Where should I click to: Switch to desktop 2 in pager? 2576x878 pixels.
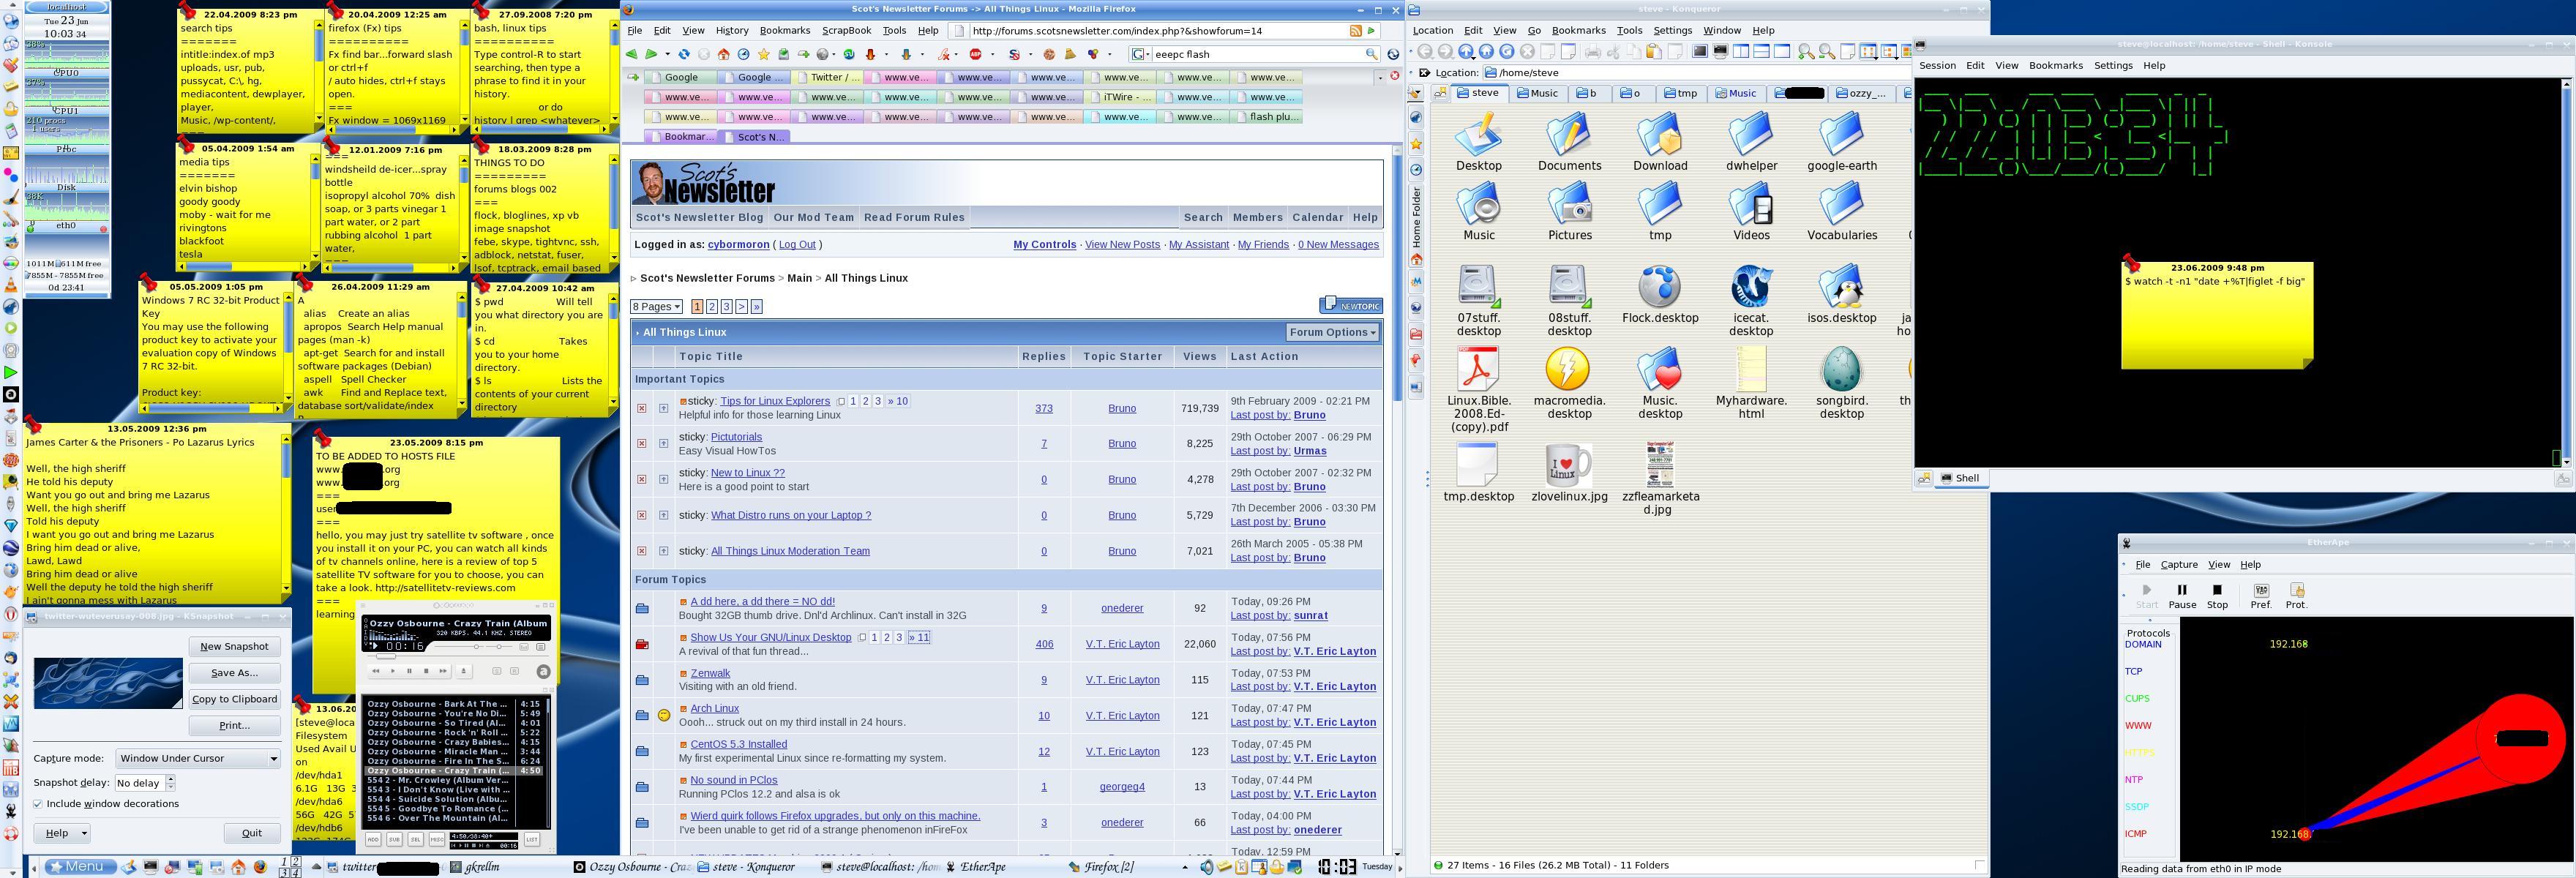pyautogui.click(x=296, y=861)
